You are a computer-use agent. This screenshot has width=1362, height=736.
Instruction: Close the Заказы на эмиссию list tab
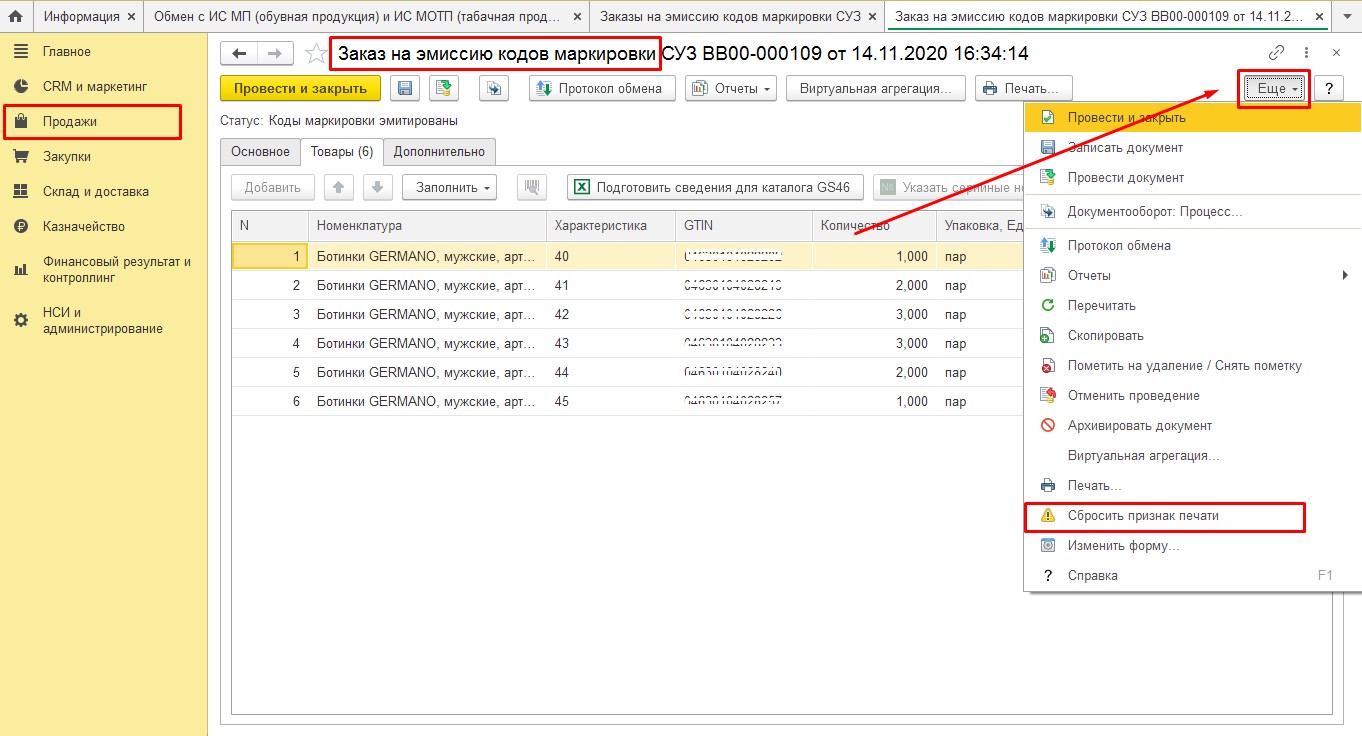click(872, 17)
